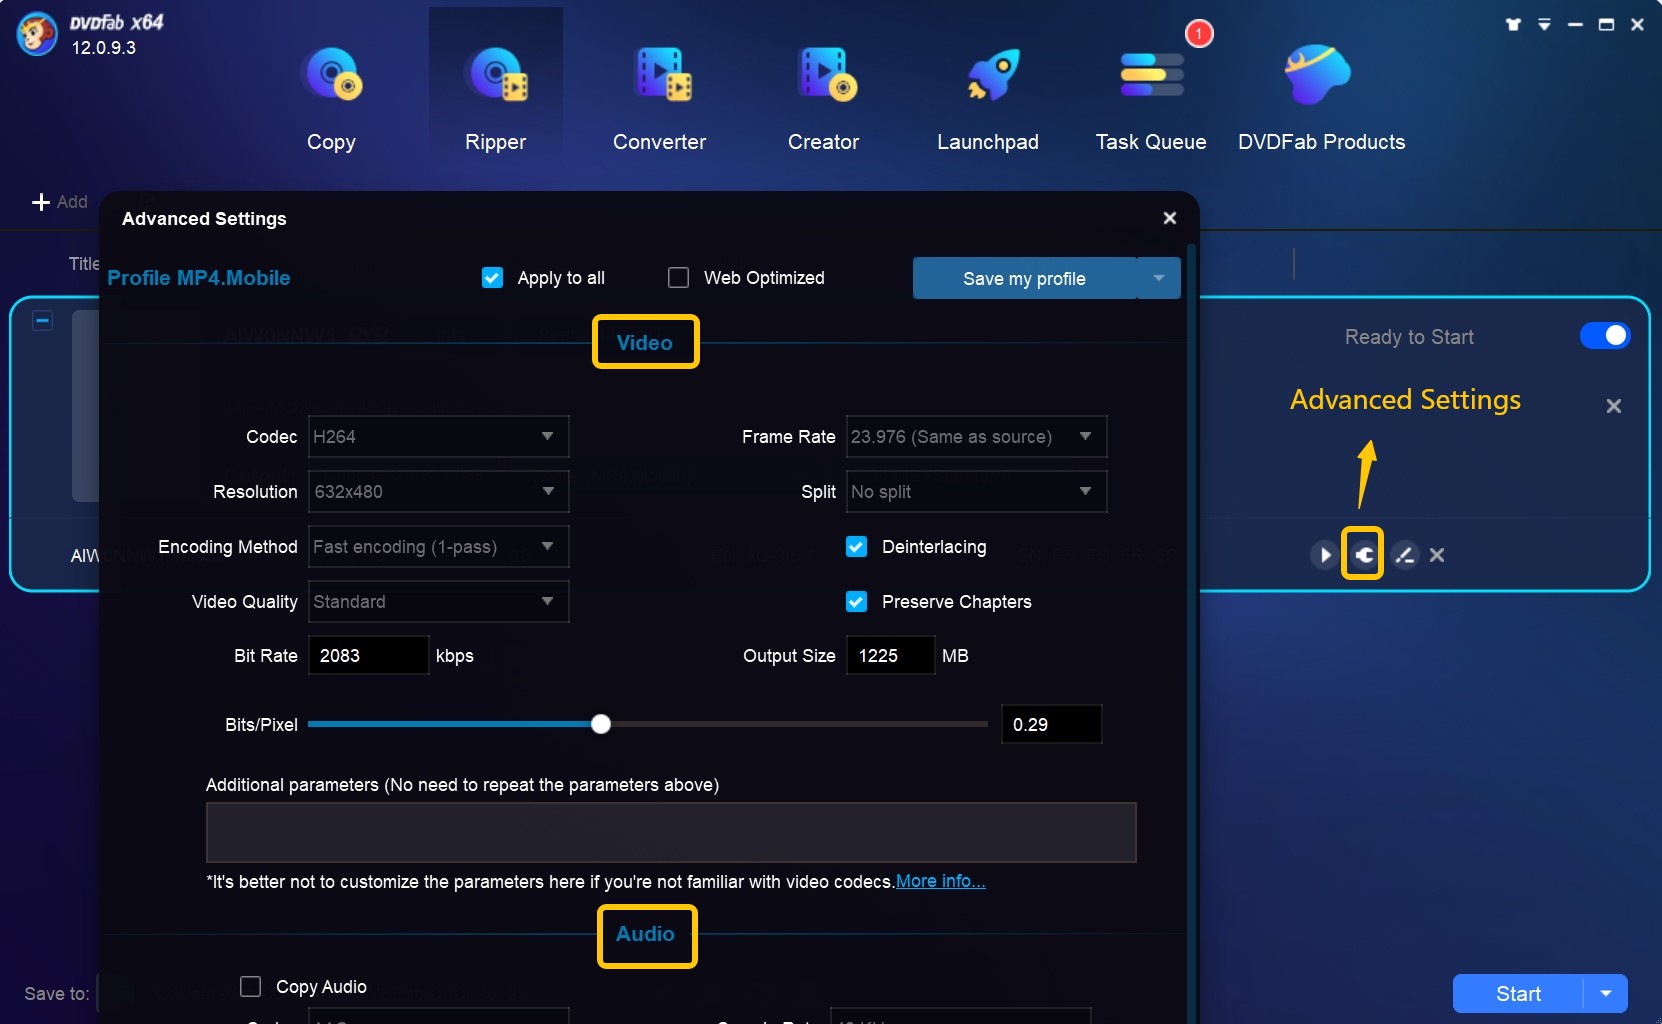Open the Launchpad module

988,98
